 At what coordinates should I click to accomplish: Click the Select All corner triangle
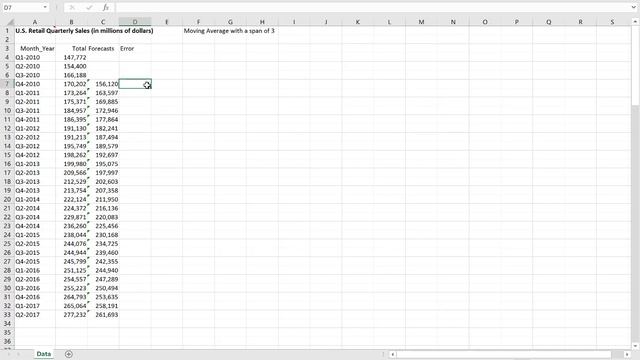pos(10,22)
